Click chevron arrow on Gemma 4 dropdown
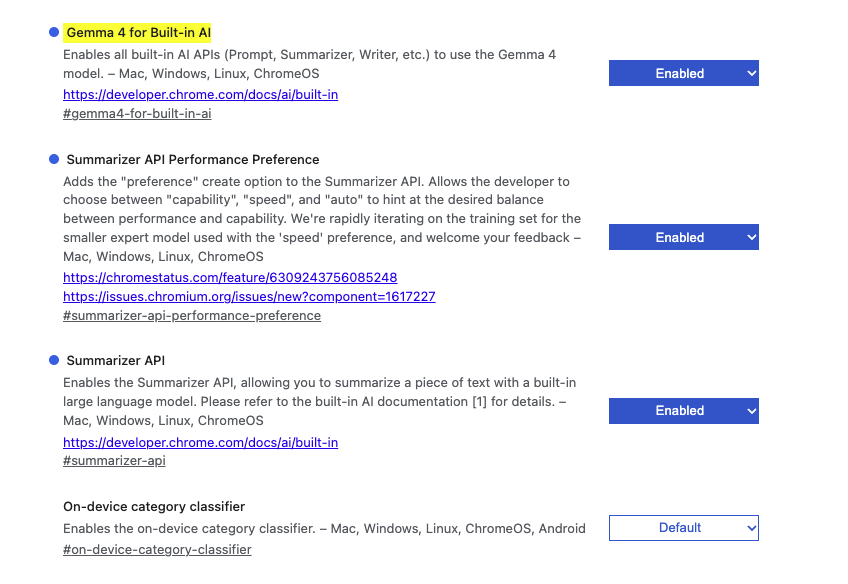The width and height of the screenshot is (848, 584). pos(751,73)
